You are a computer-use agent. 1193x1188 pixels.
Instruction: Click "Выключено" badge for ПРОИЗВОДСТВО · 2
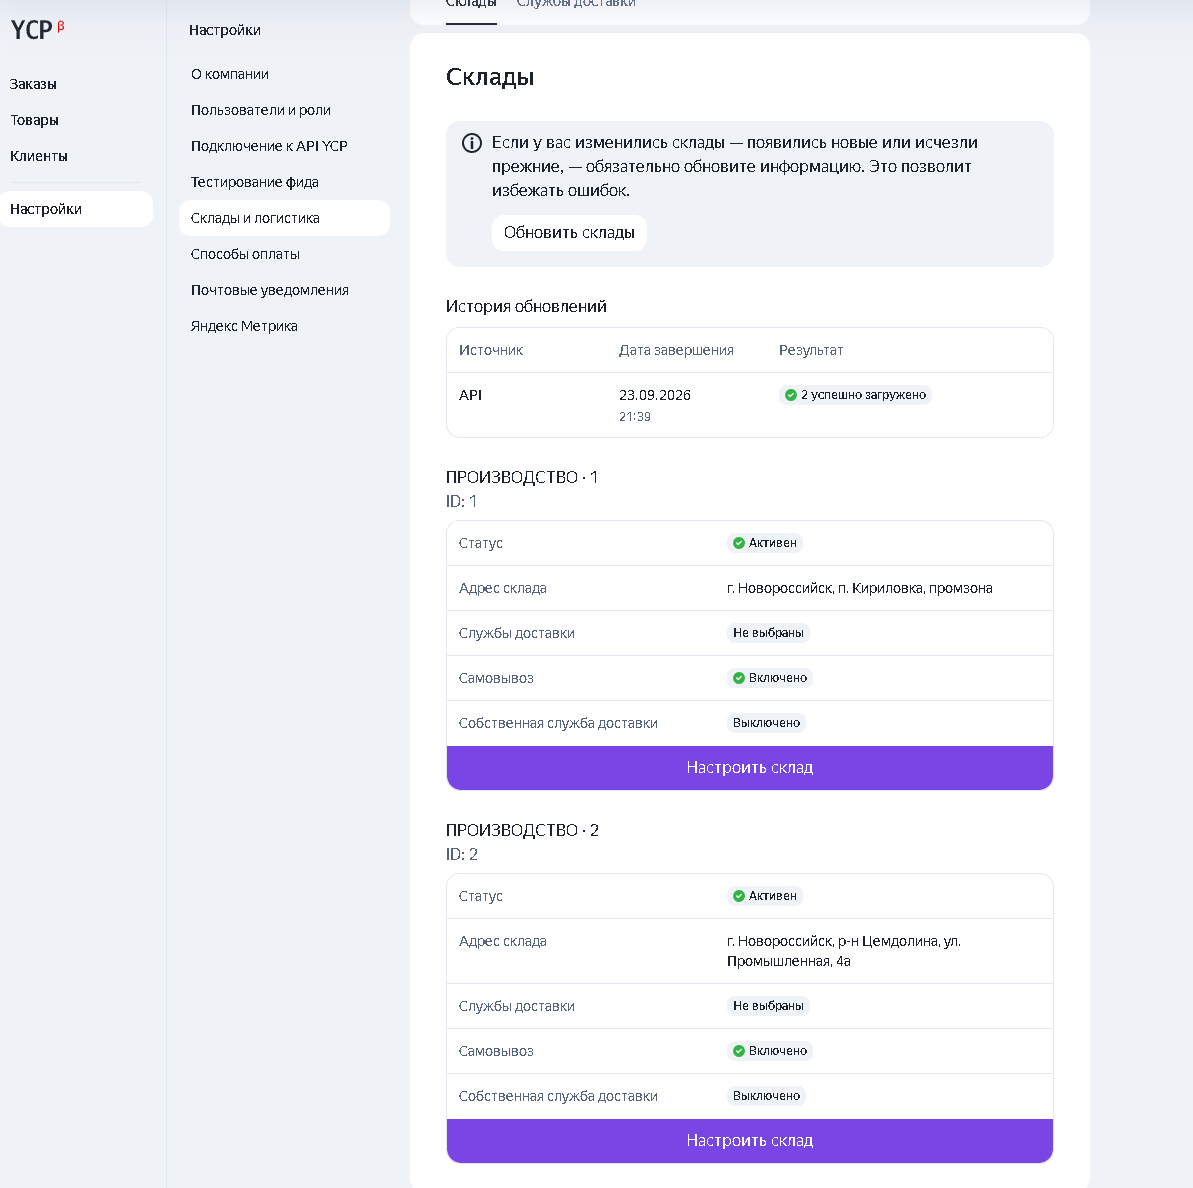pos(767,1096)
